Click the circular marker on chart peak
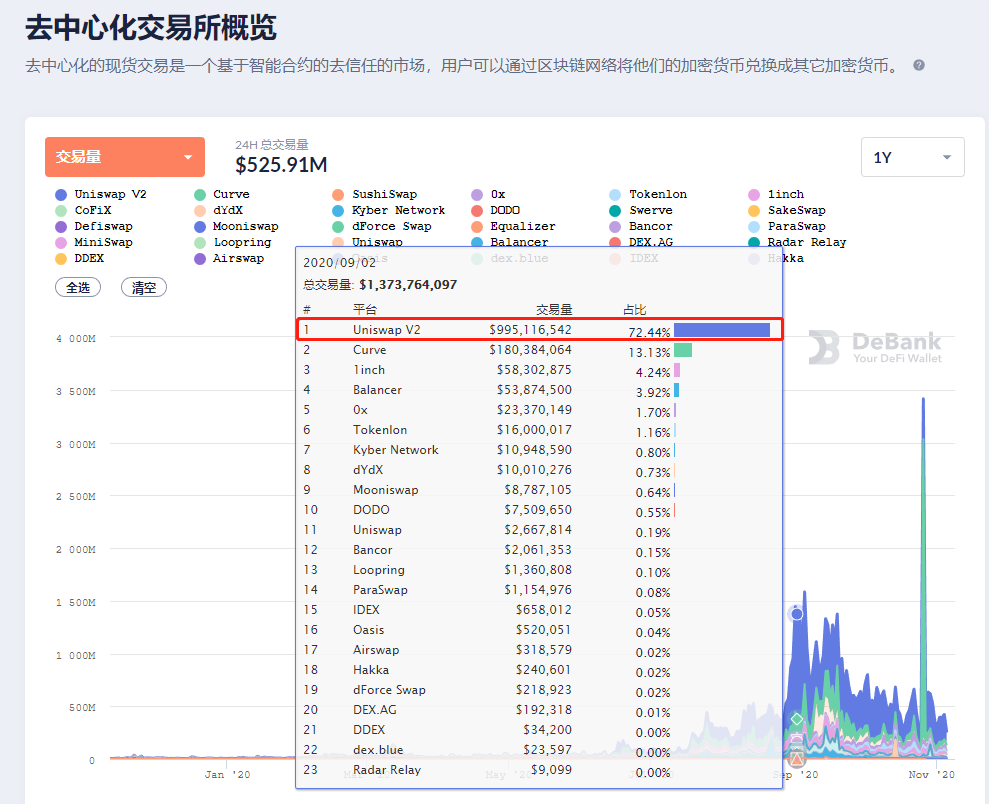 [797, 614]
